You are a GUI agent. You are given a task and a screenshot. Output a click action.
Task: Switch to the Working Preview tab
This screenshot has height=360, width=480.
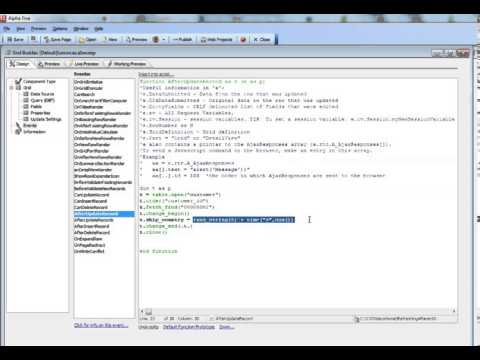pos(127,64)
